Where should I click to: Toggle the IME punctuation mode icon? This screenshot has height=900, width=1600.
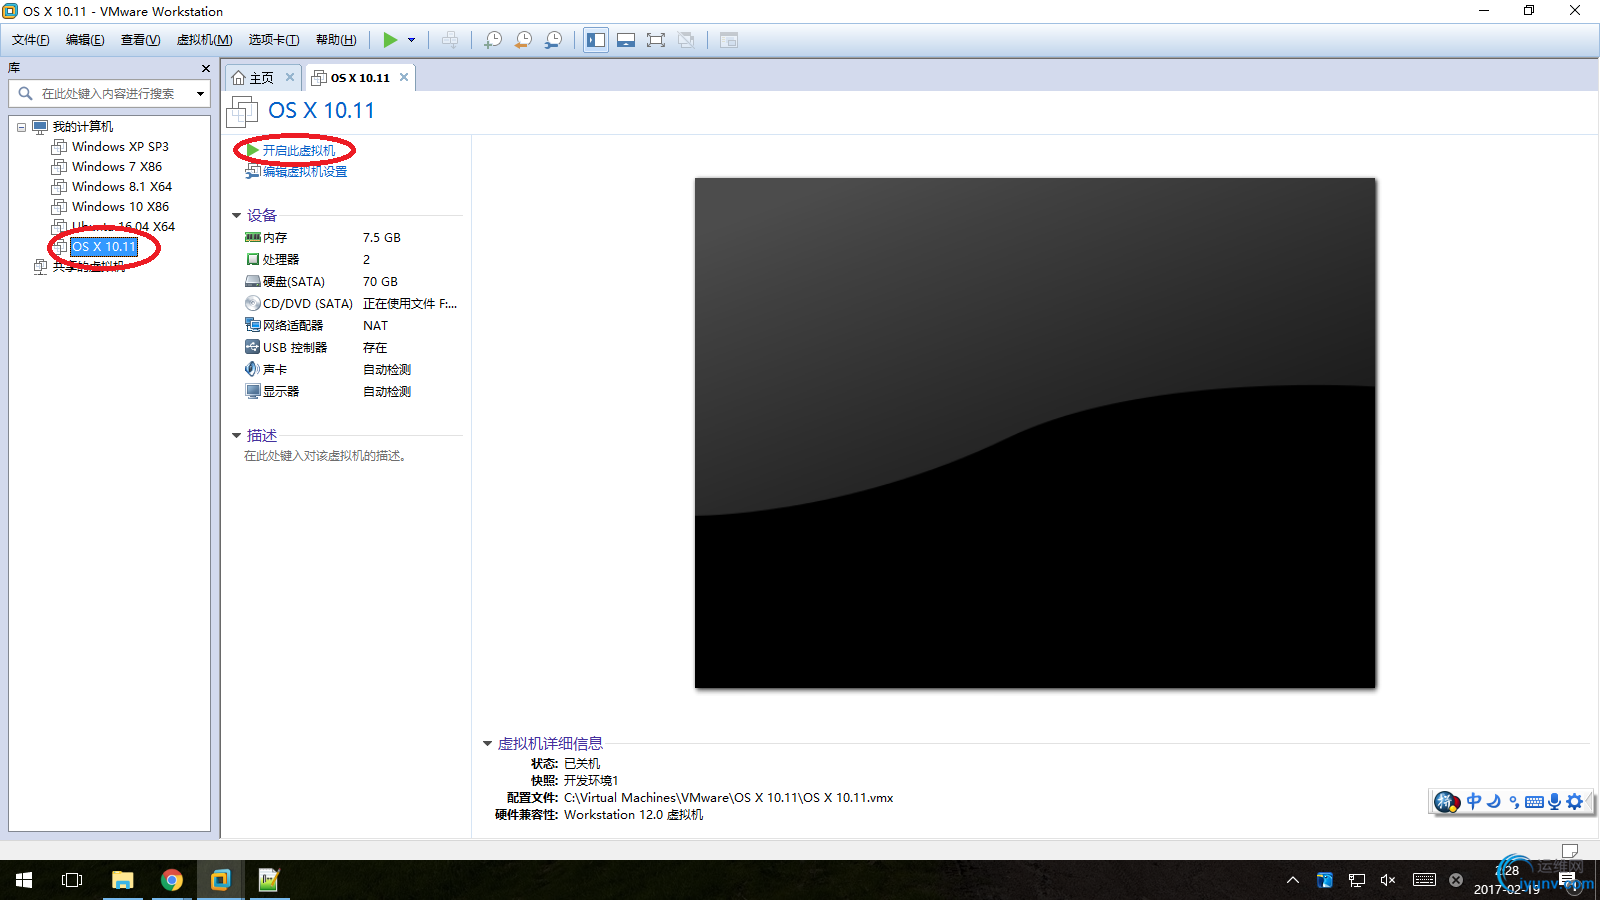tap(1514, 801)
